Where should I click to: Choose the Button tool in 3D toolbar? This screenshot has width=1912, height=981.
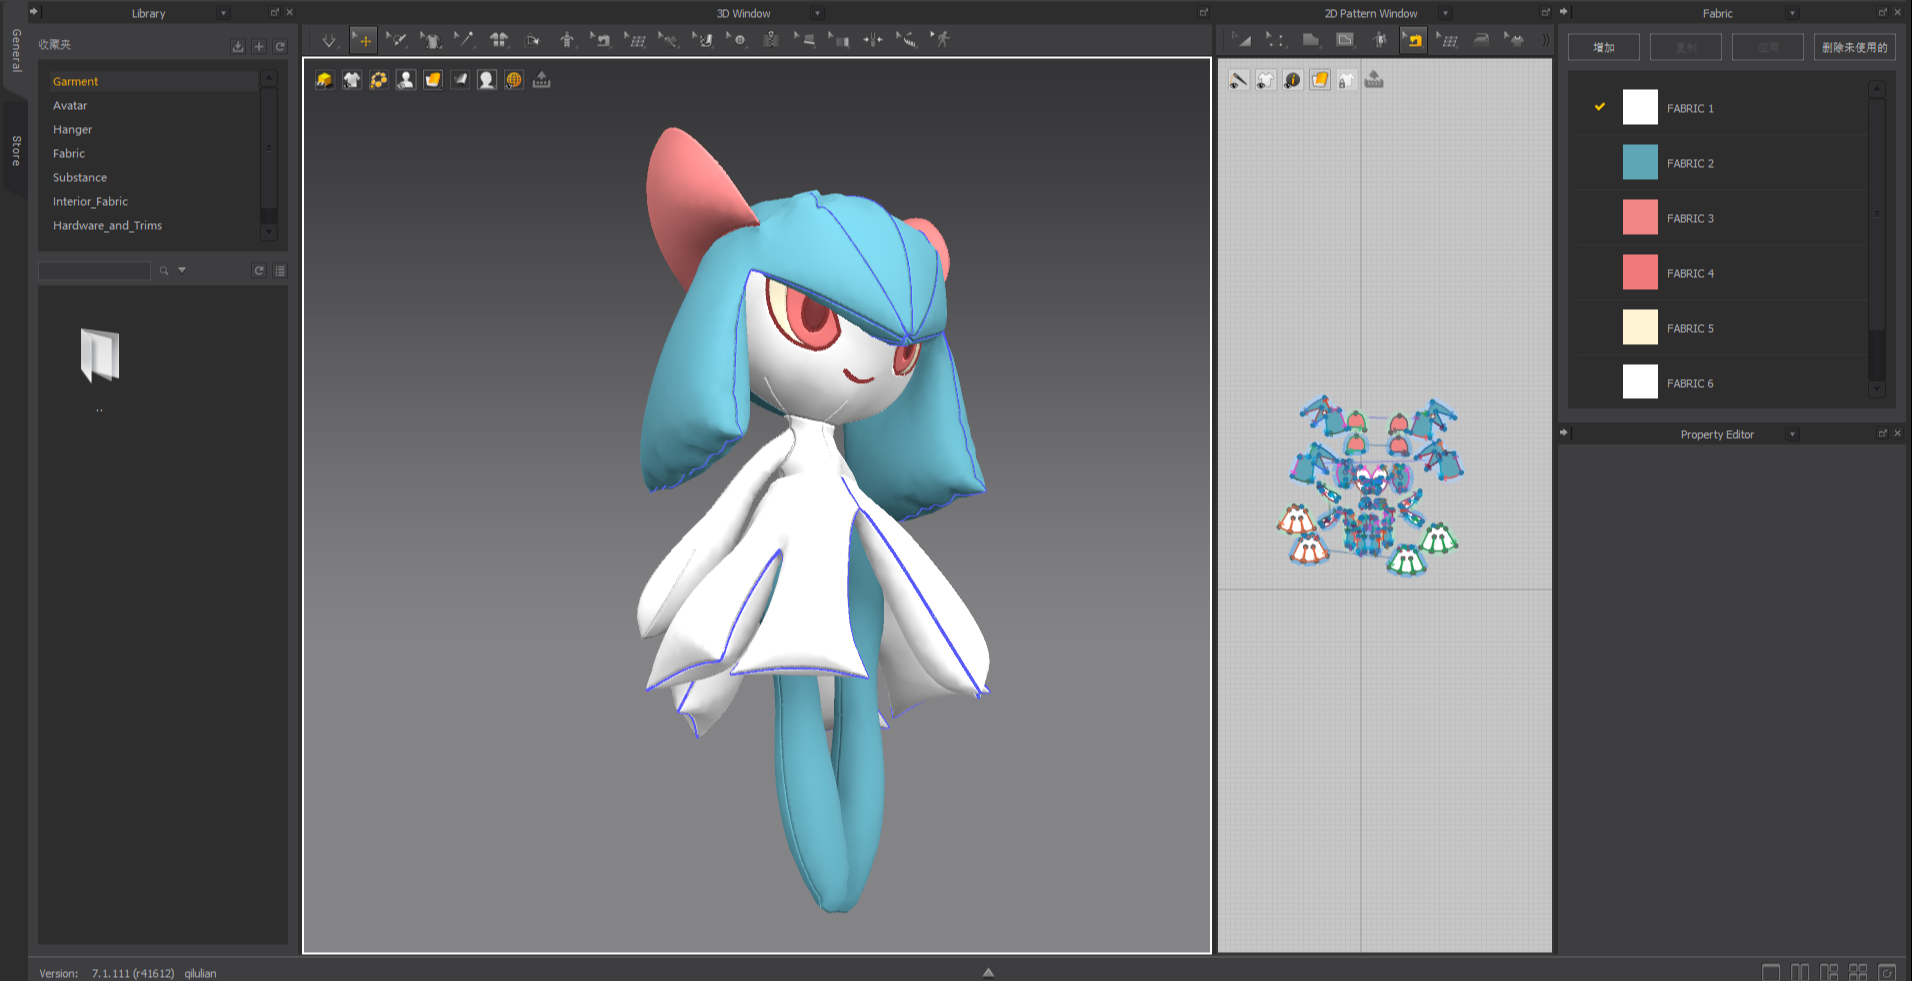[737, 40]
